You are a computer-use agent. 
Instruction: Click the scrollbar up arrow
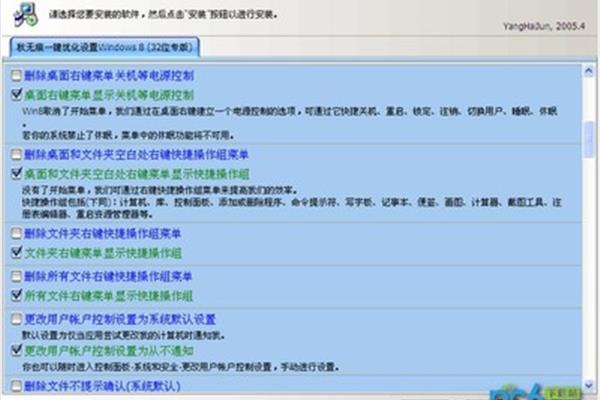[589, 71]
